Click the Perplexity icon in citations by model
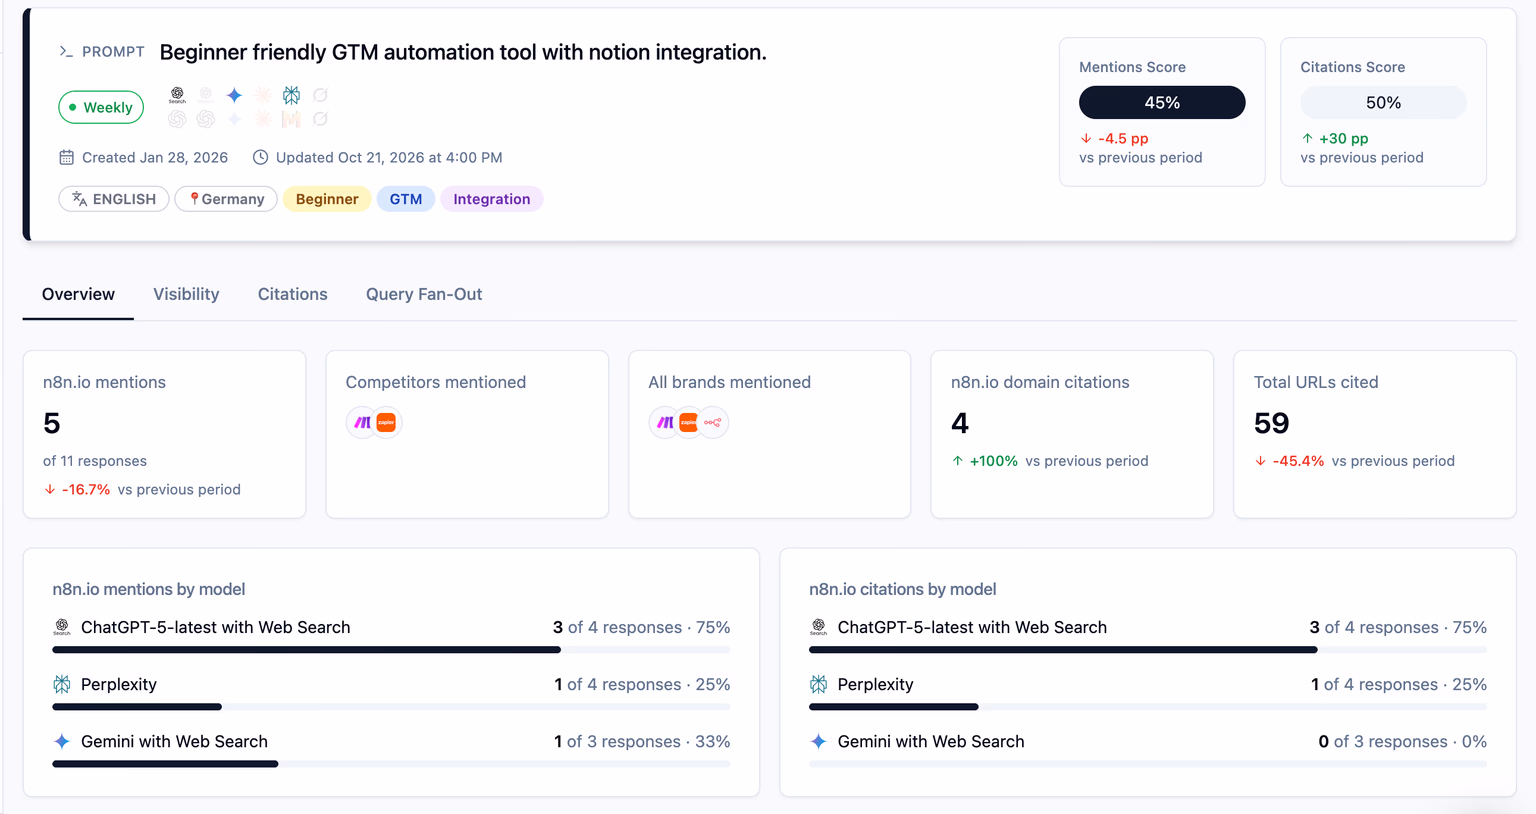 (819, 684)
